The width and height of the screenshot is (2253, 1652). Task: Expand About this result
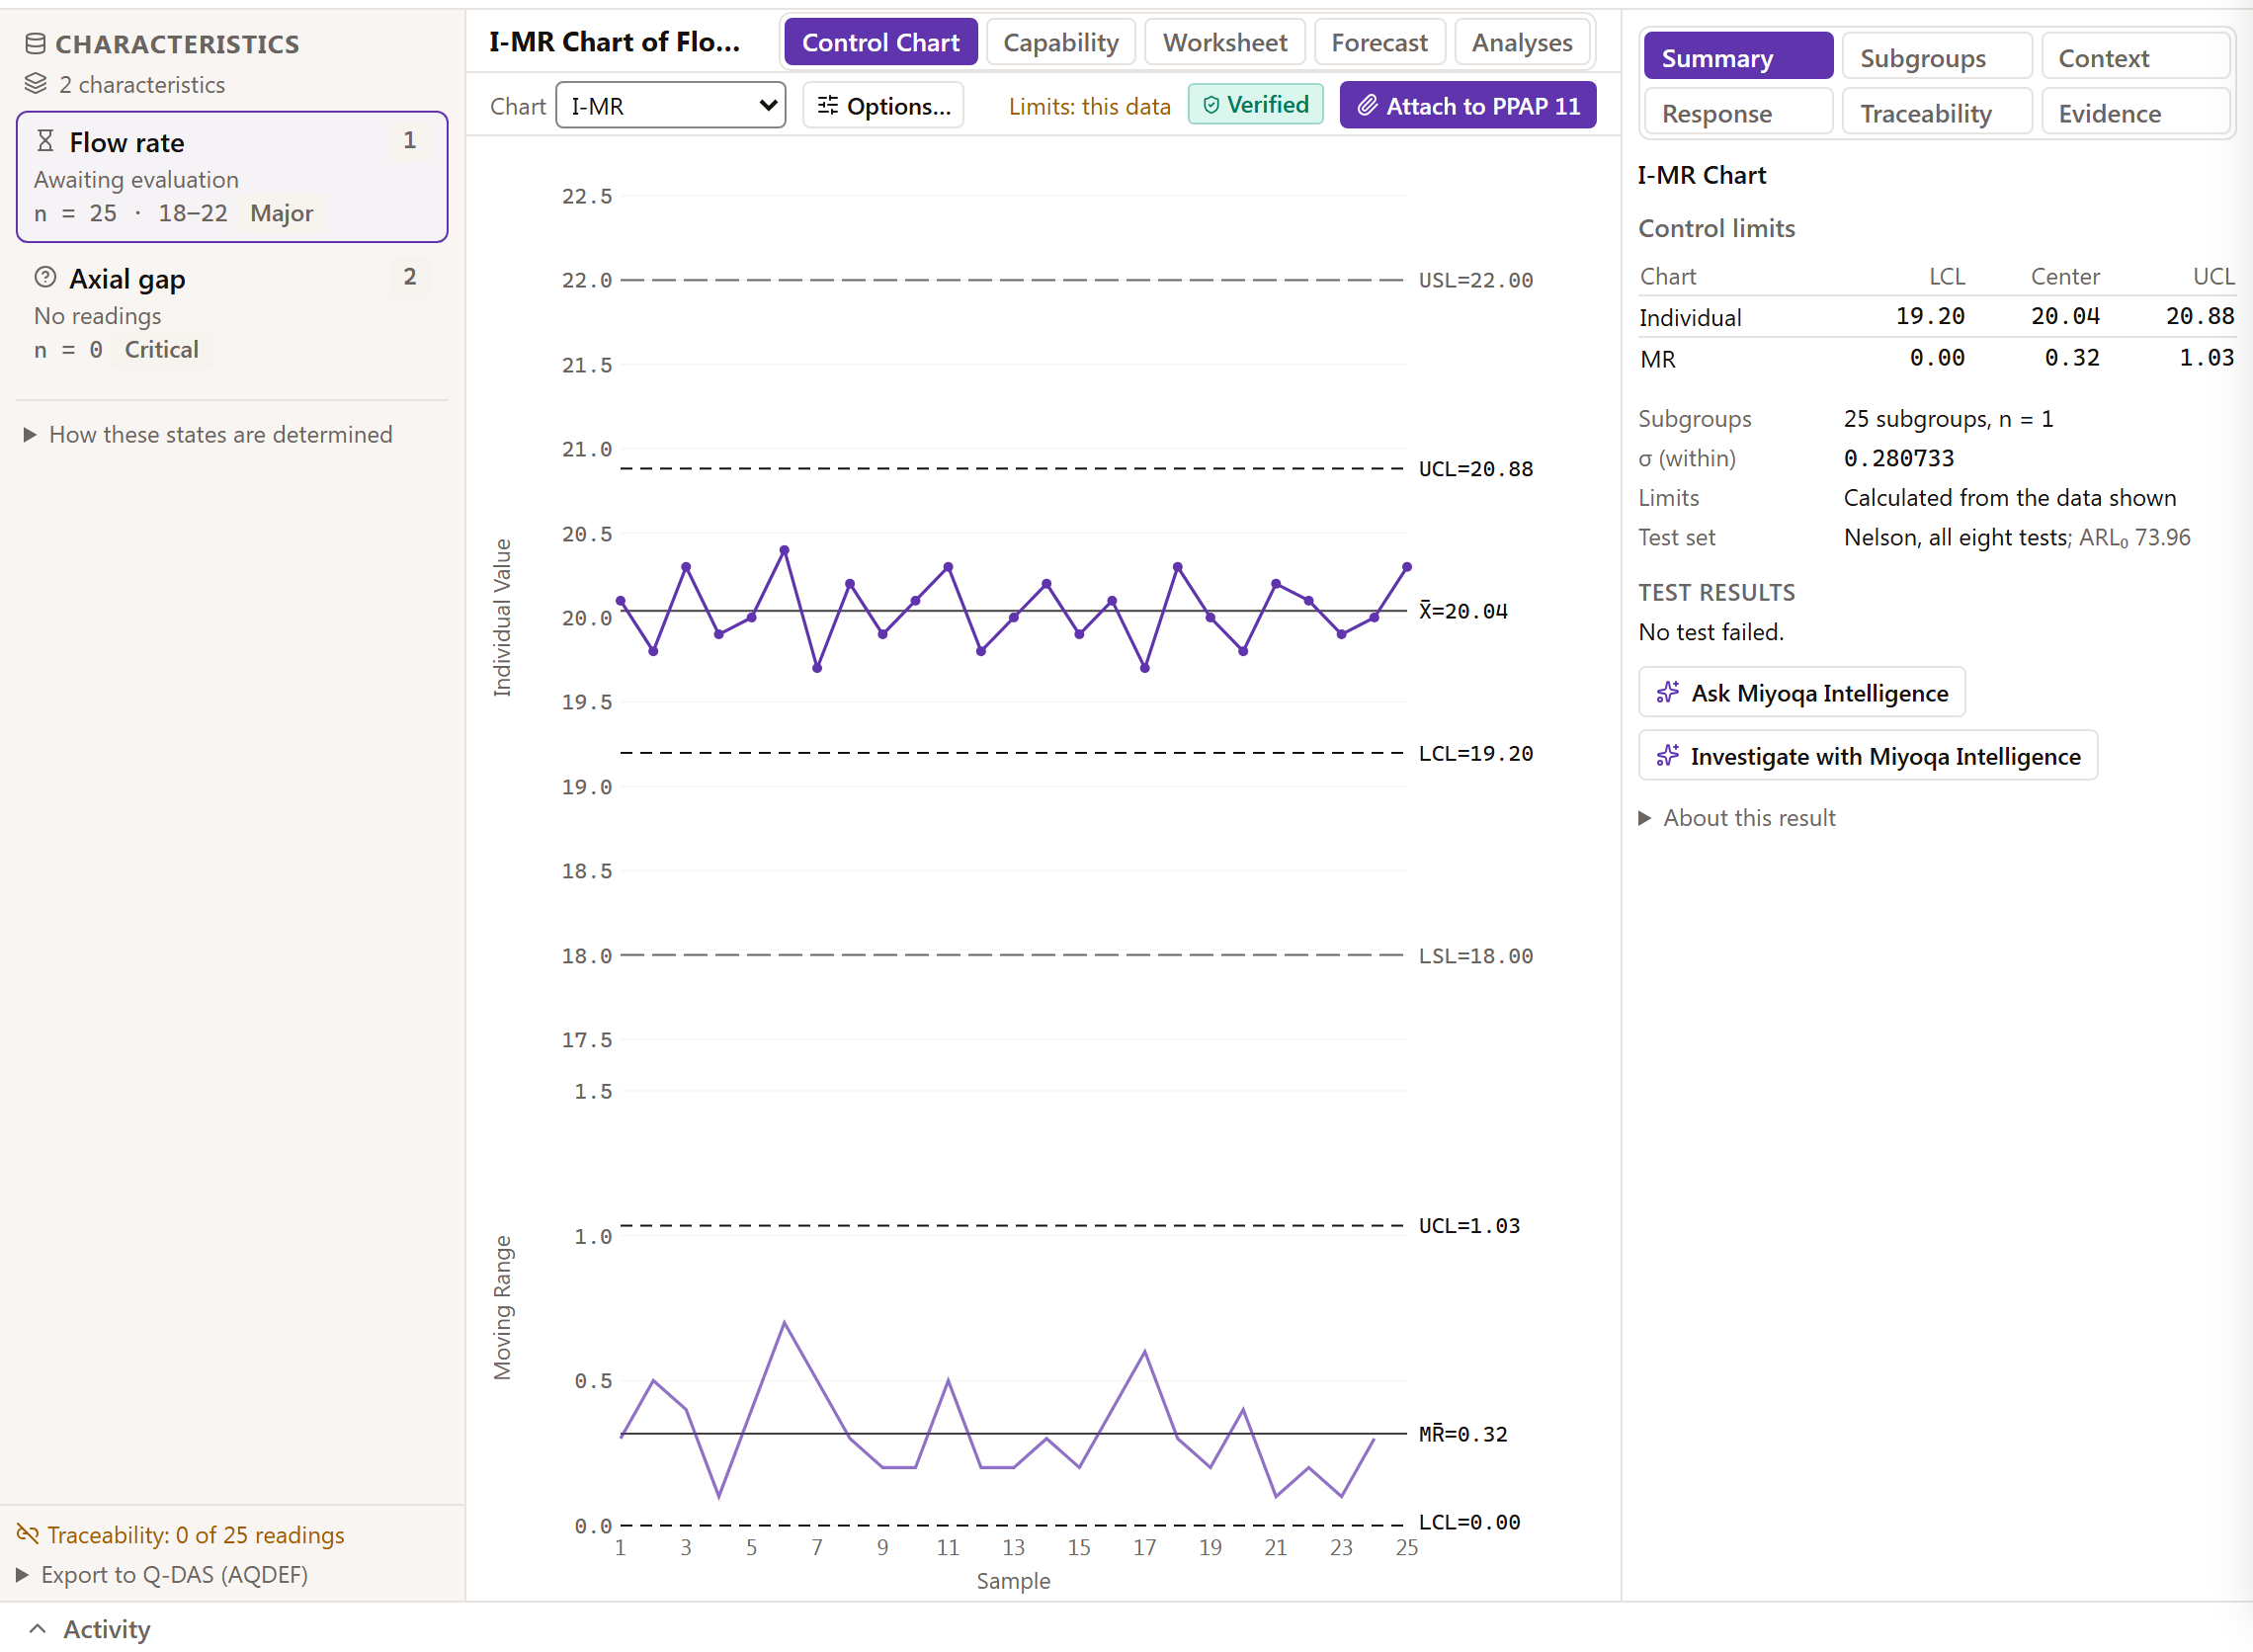coord(1736,817)
